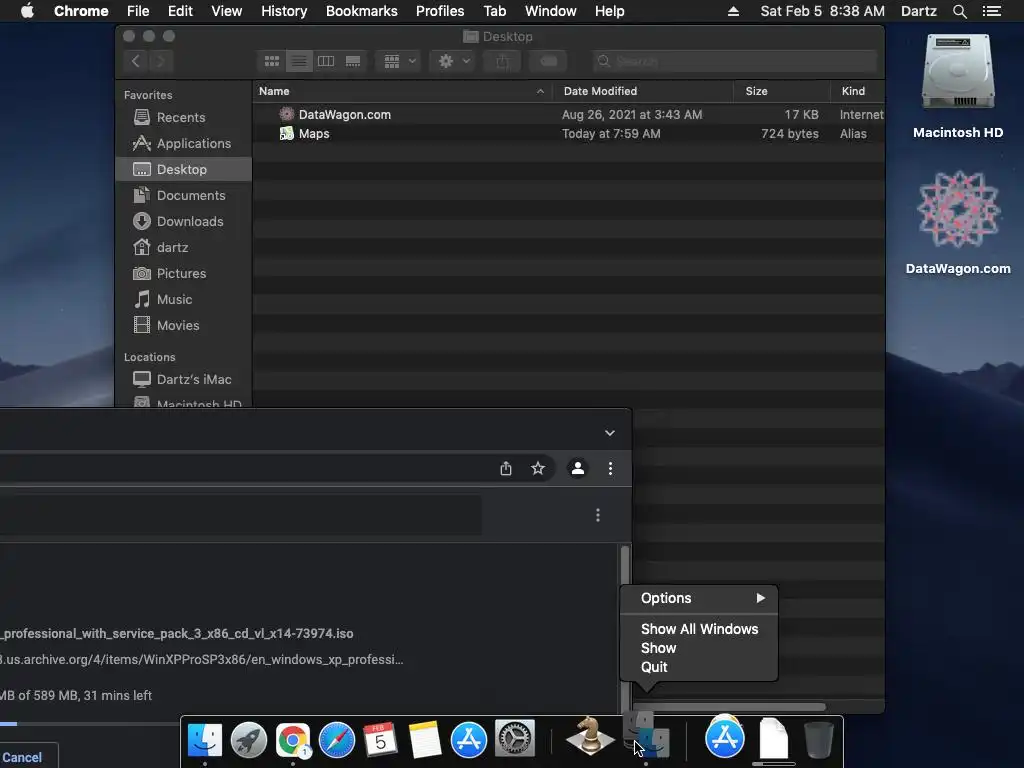Click Chrome share page icon

coord(505,468)
